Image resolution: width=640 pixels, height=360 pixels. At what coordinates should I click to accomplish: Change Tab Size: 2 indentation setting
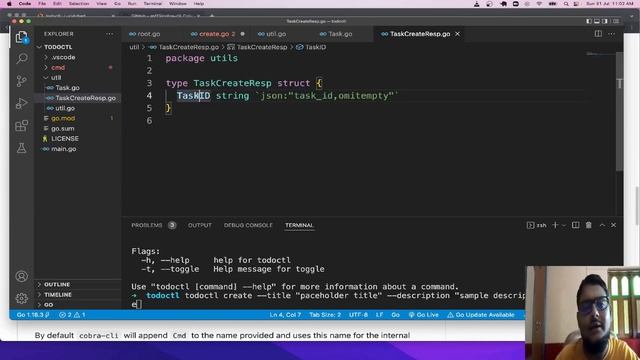[x=325, y=315]
